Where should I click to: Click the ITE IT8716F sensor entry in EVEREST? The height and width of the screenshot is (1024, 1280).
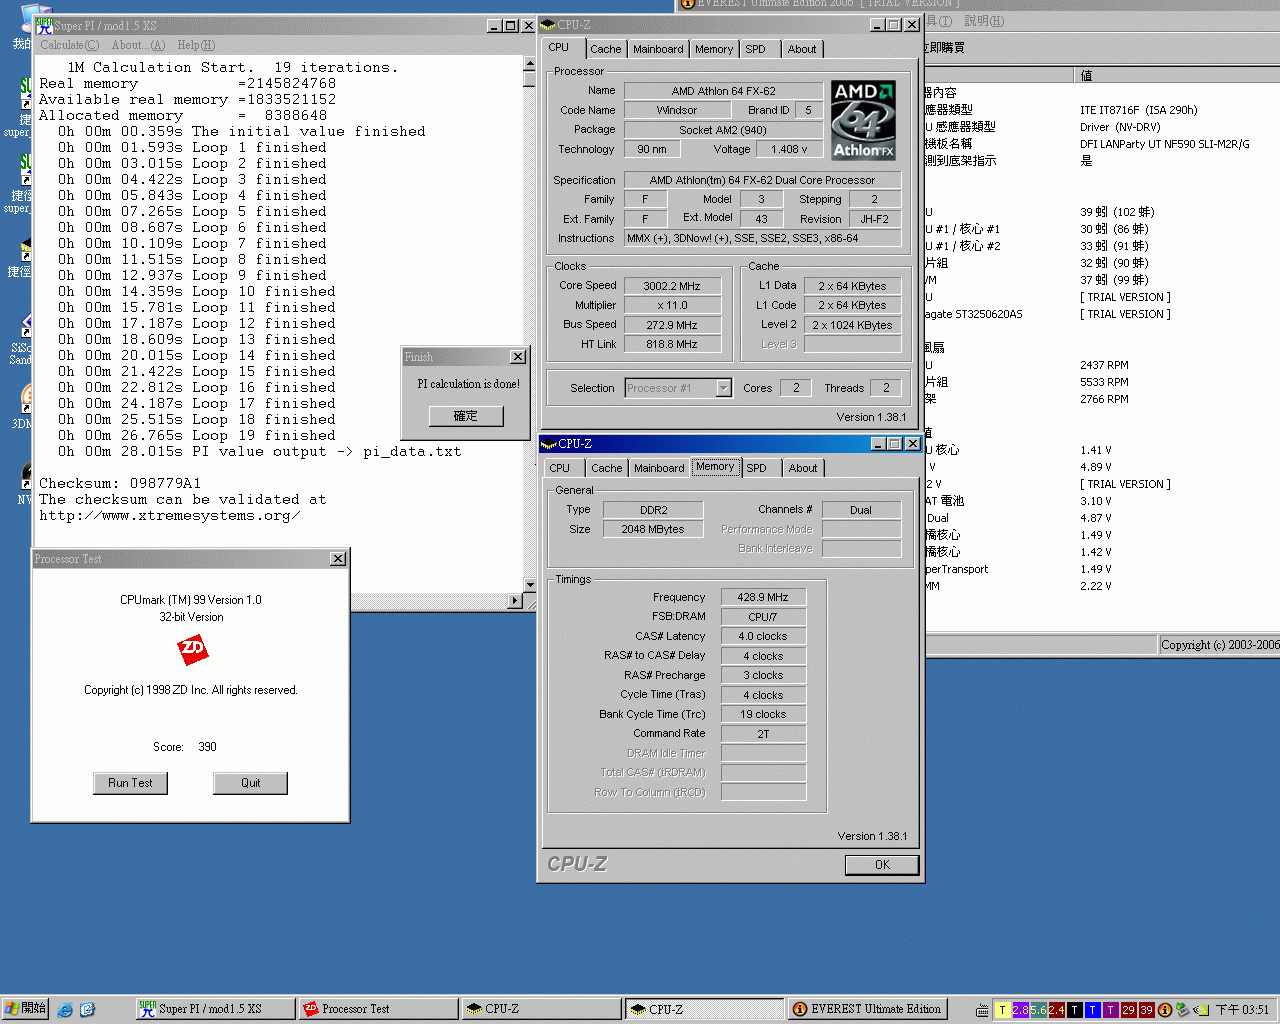click(x=1138, y=110)
